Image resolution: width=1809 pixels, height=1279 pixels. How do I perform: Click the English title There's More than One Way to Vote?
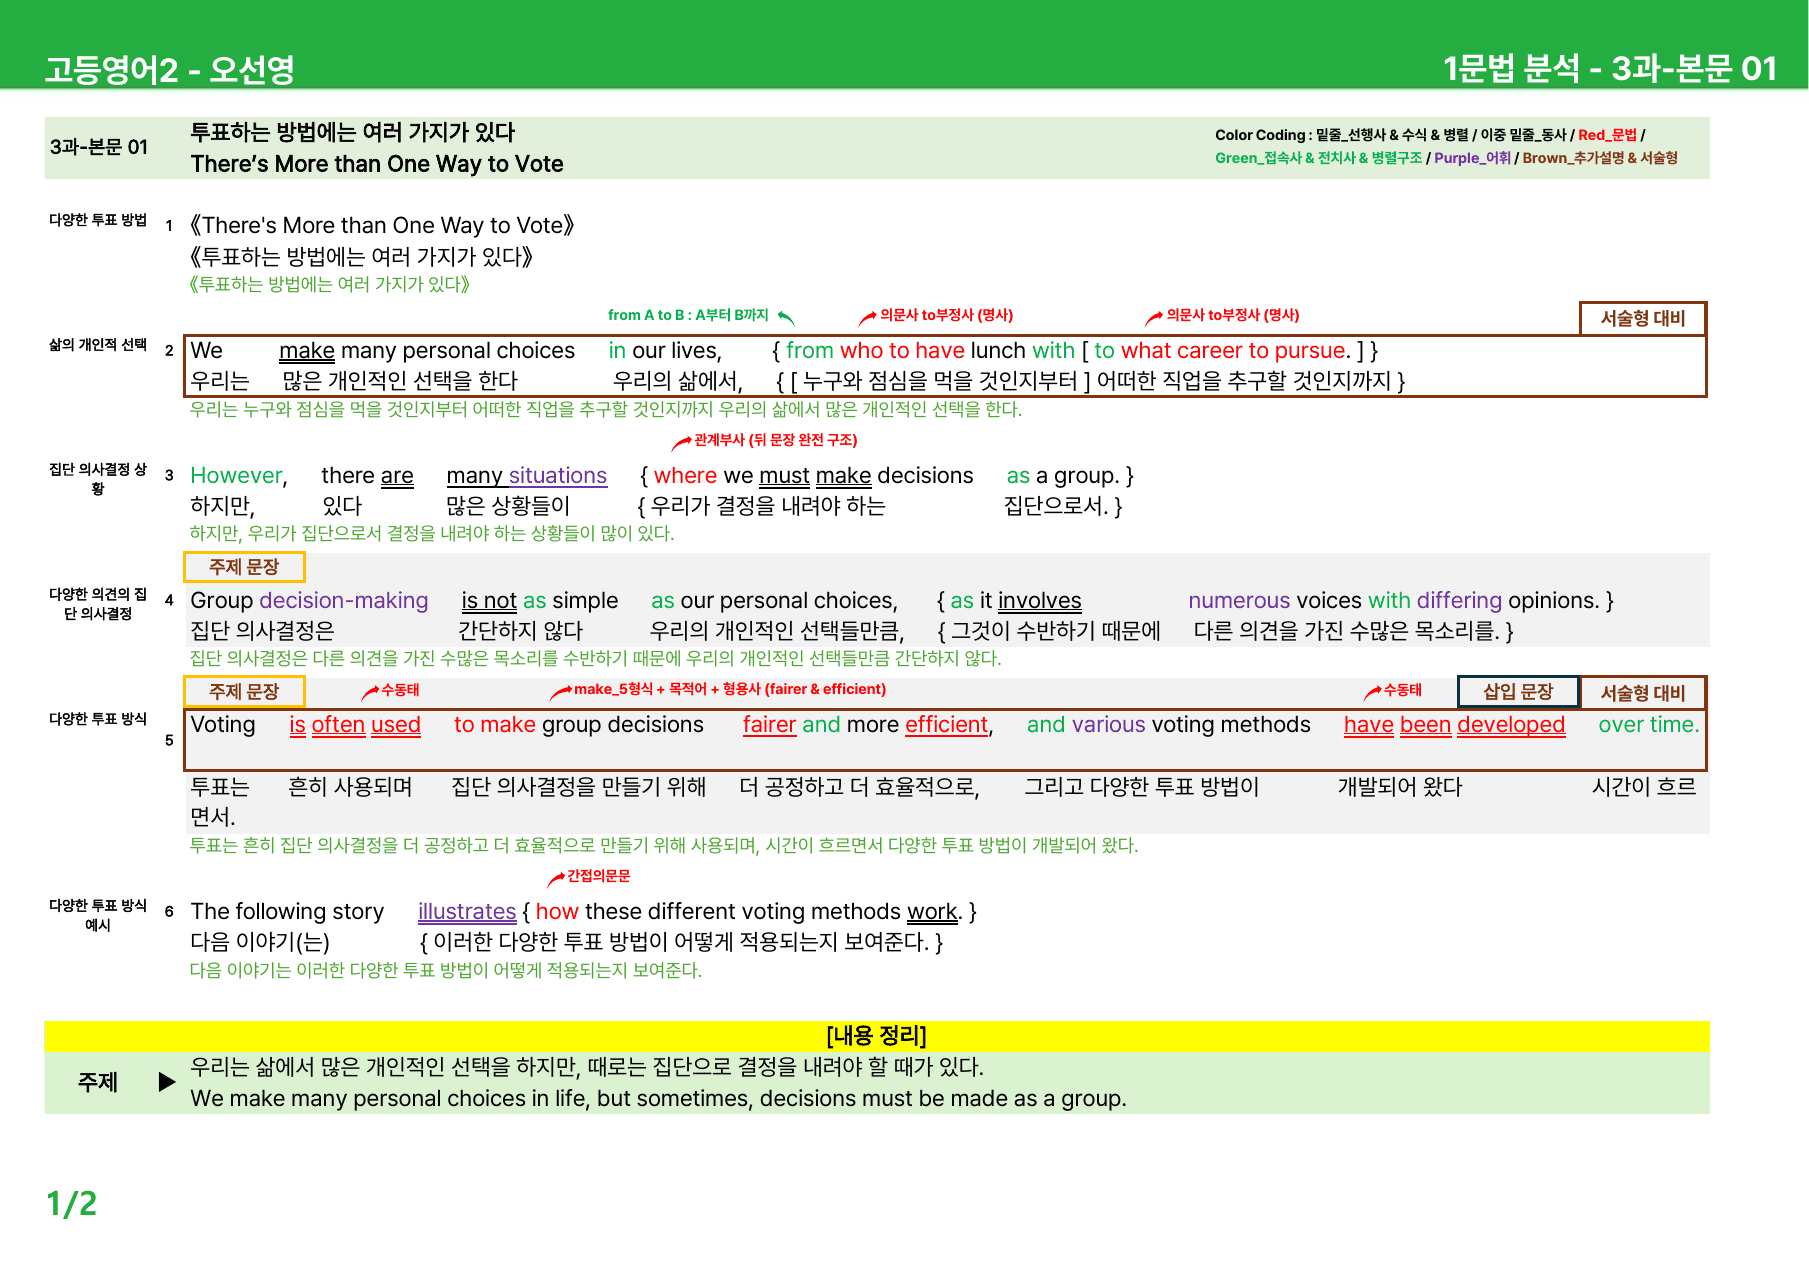point(377,164)
